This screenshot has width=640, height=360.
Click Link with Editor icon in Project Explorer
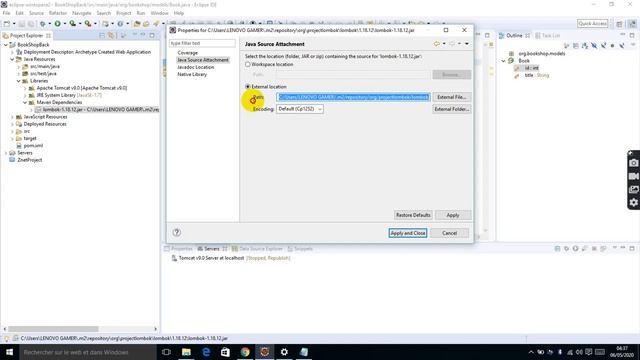coord(111,36)
